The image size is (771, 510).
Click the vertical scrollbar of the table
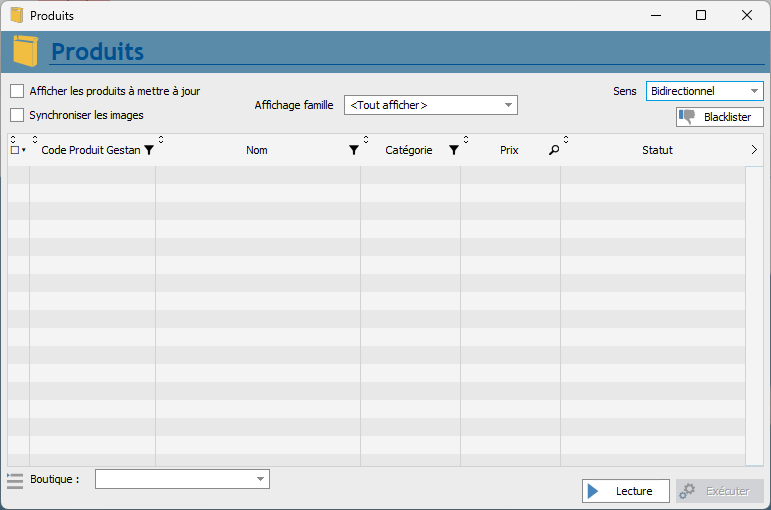tap(754, 316)
